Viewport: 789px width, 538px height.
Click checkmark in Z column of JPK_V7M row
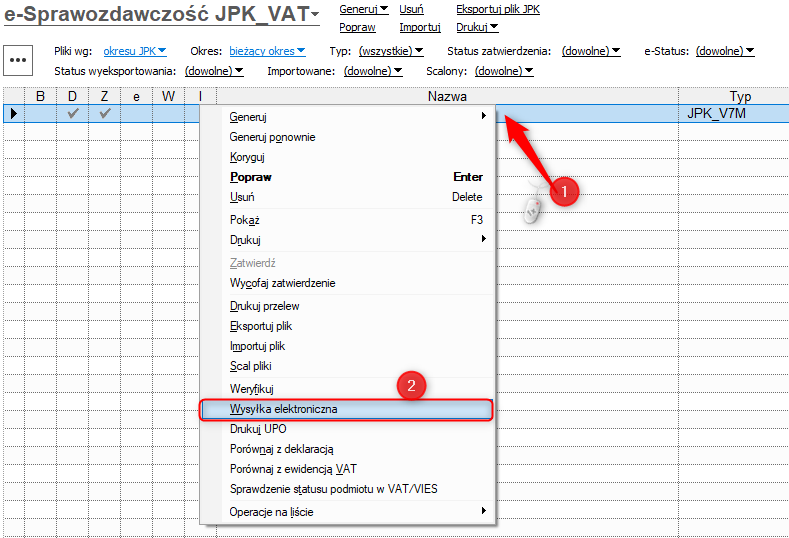[x=105, y=114]
